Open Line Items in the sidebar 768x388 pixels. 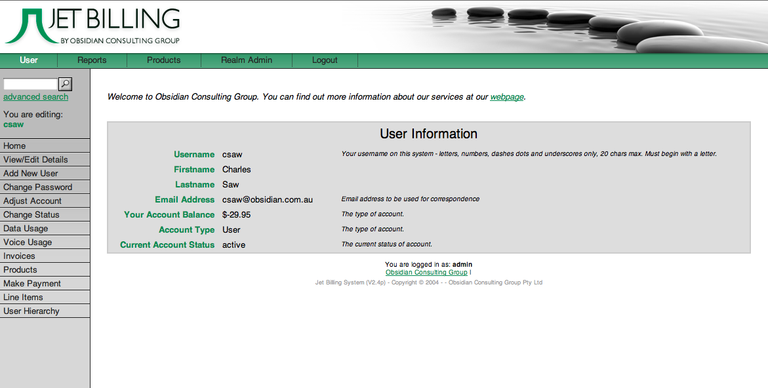pos(45,297)
